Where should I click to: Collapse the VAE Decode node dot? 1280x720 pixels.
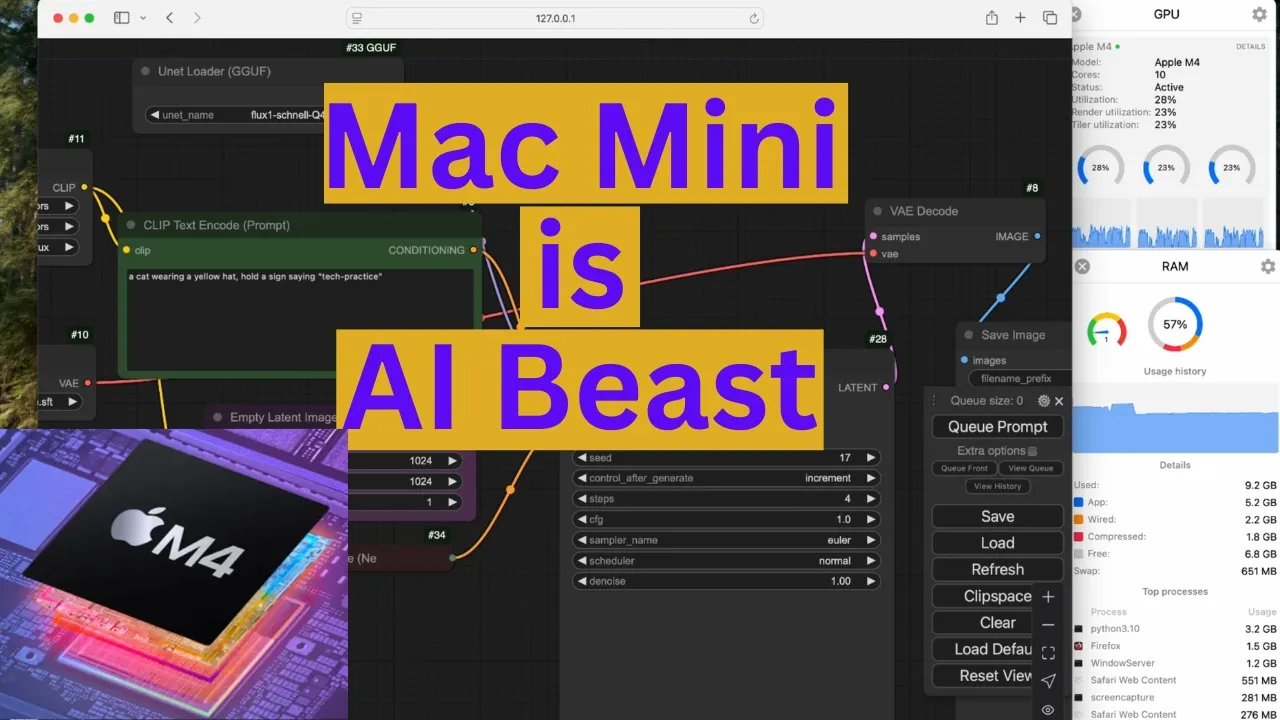point(878,211)
